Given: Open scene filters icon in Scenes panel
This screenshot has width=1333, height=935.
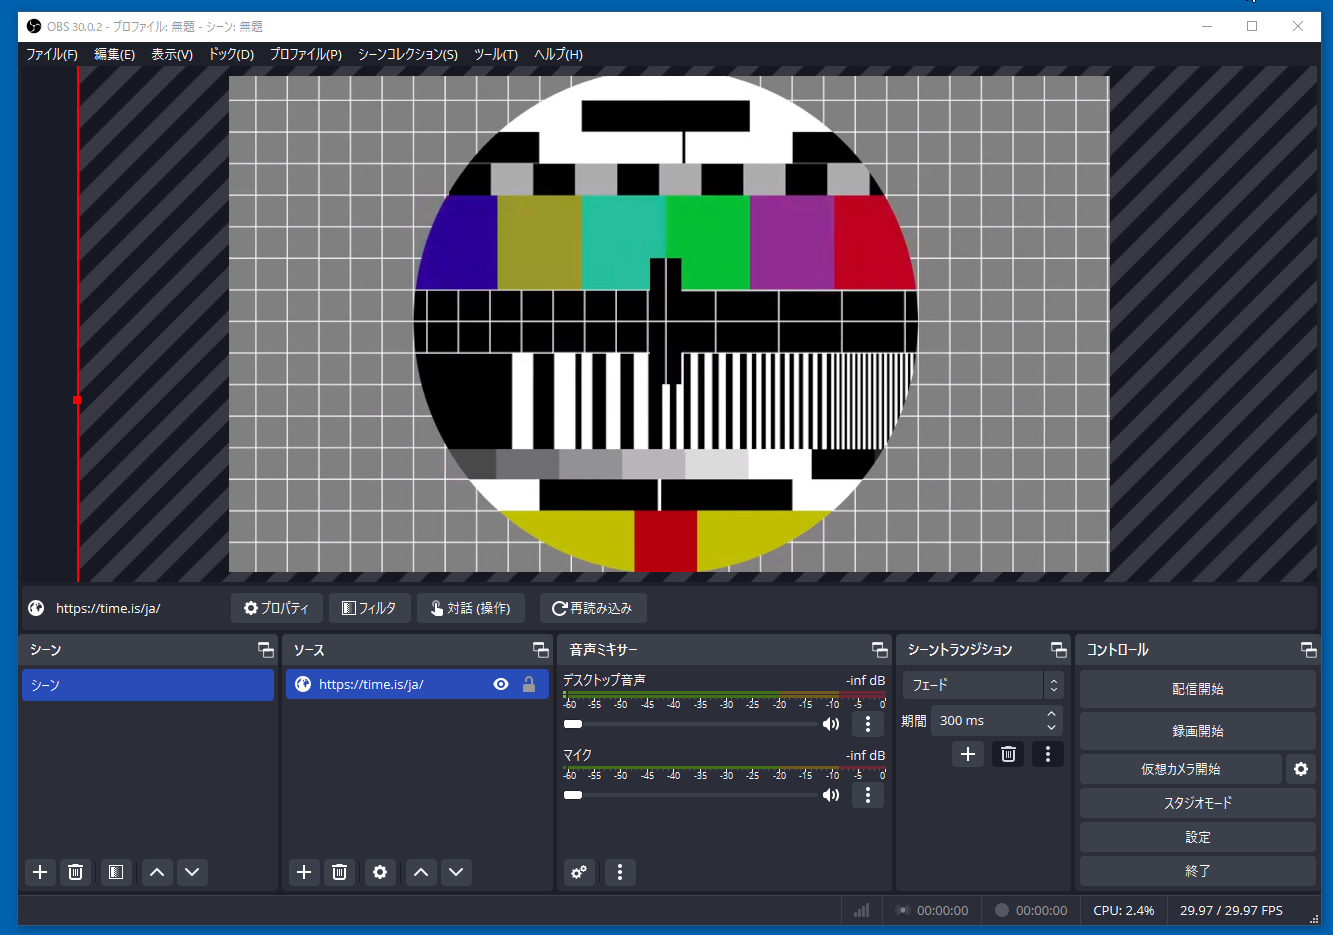Looking at the screenshot, I should (116, 872).
